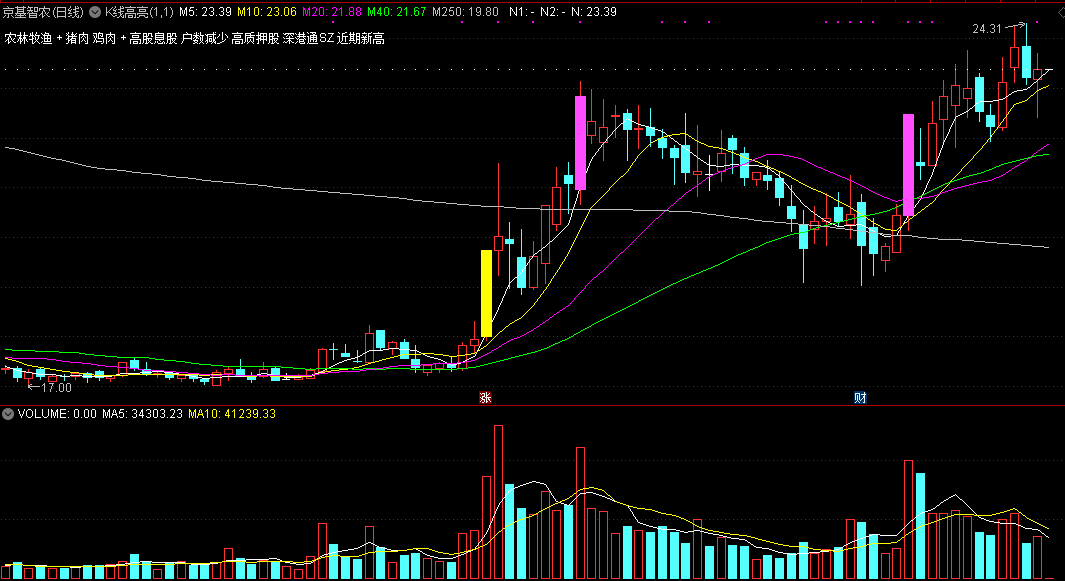Expand the plus sign before 猪肉
Screen dimensions: 1065x581
click(59, 38)
